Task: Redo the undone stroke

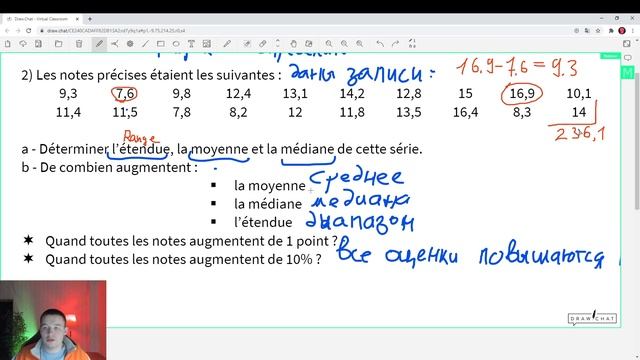Action: 395,44
